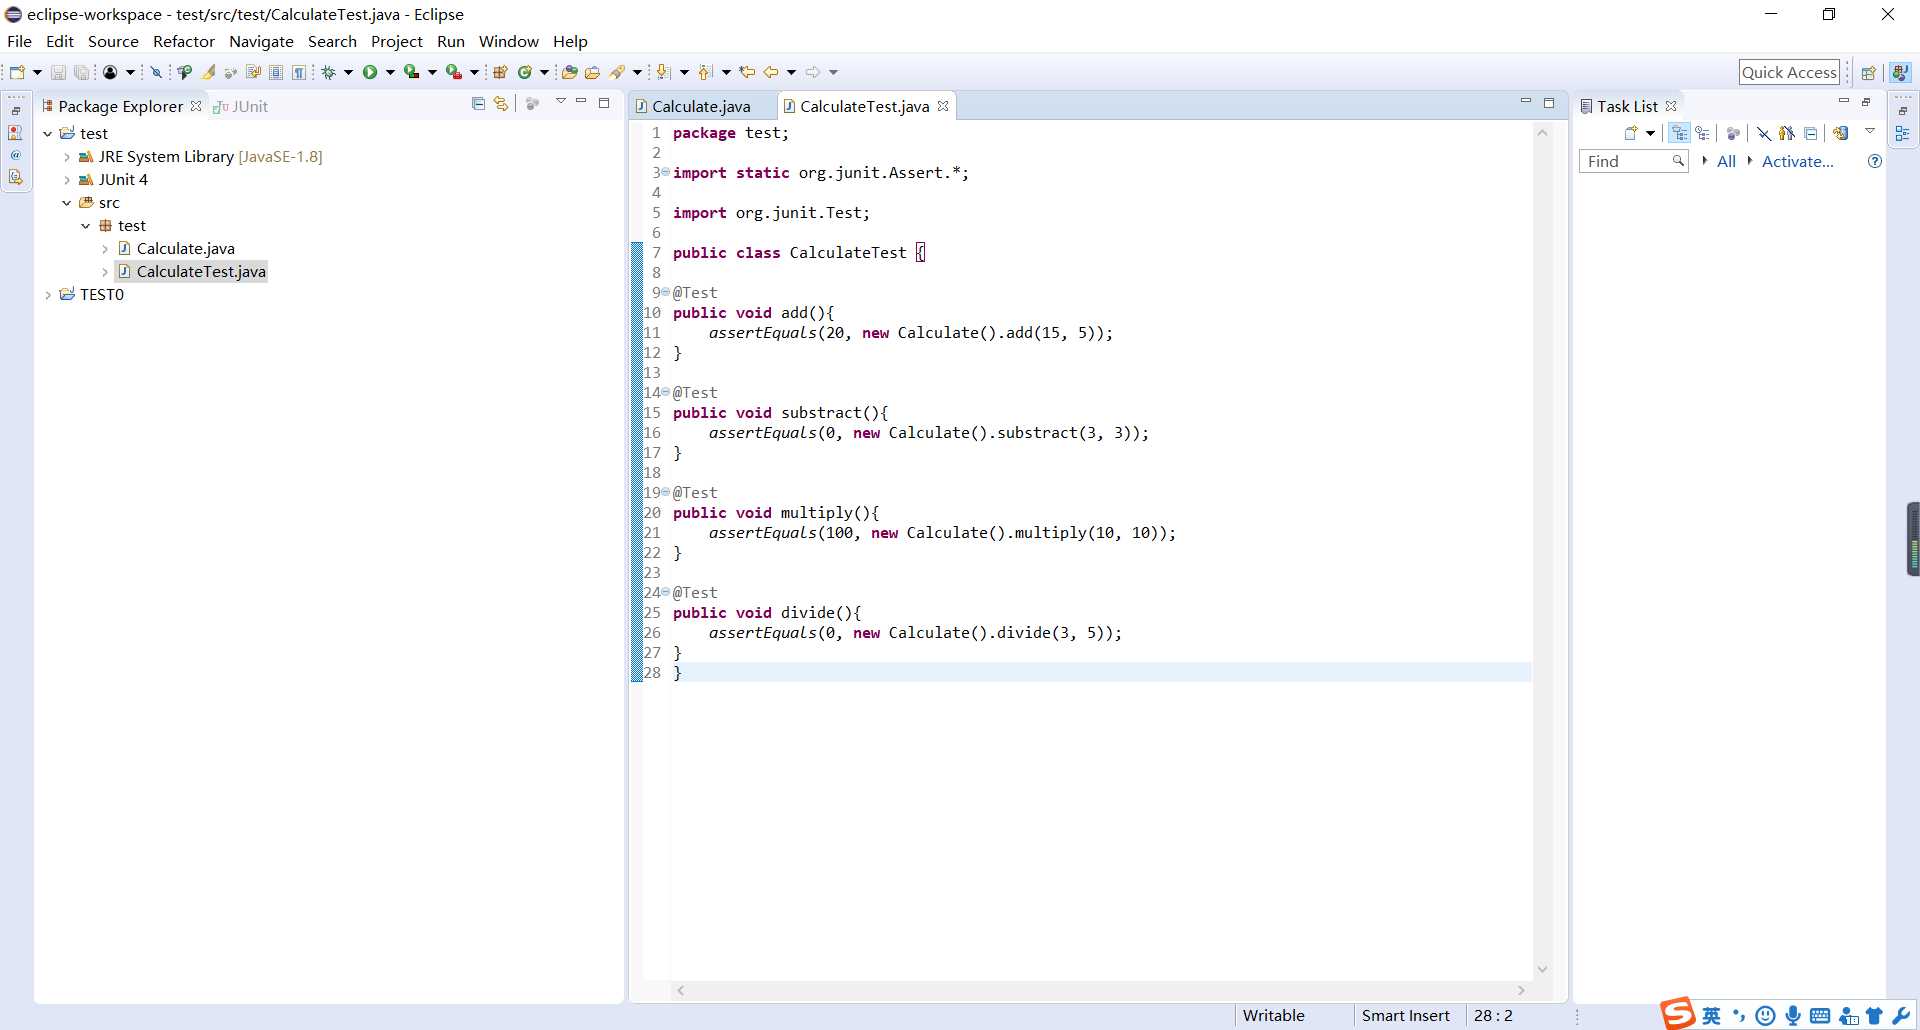Image resolution: width=1920 pixels, height=1030 pixels.
Task: Click Collapse All icon in Task List
Action: (1810, 133)
